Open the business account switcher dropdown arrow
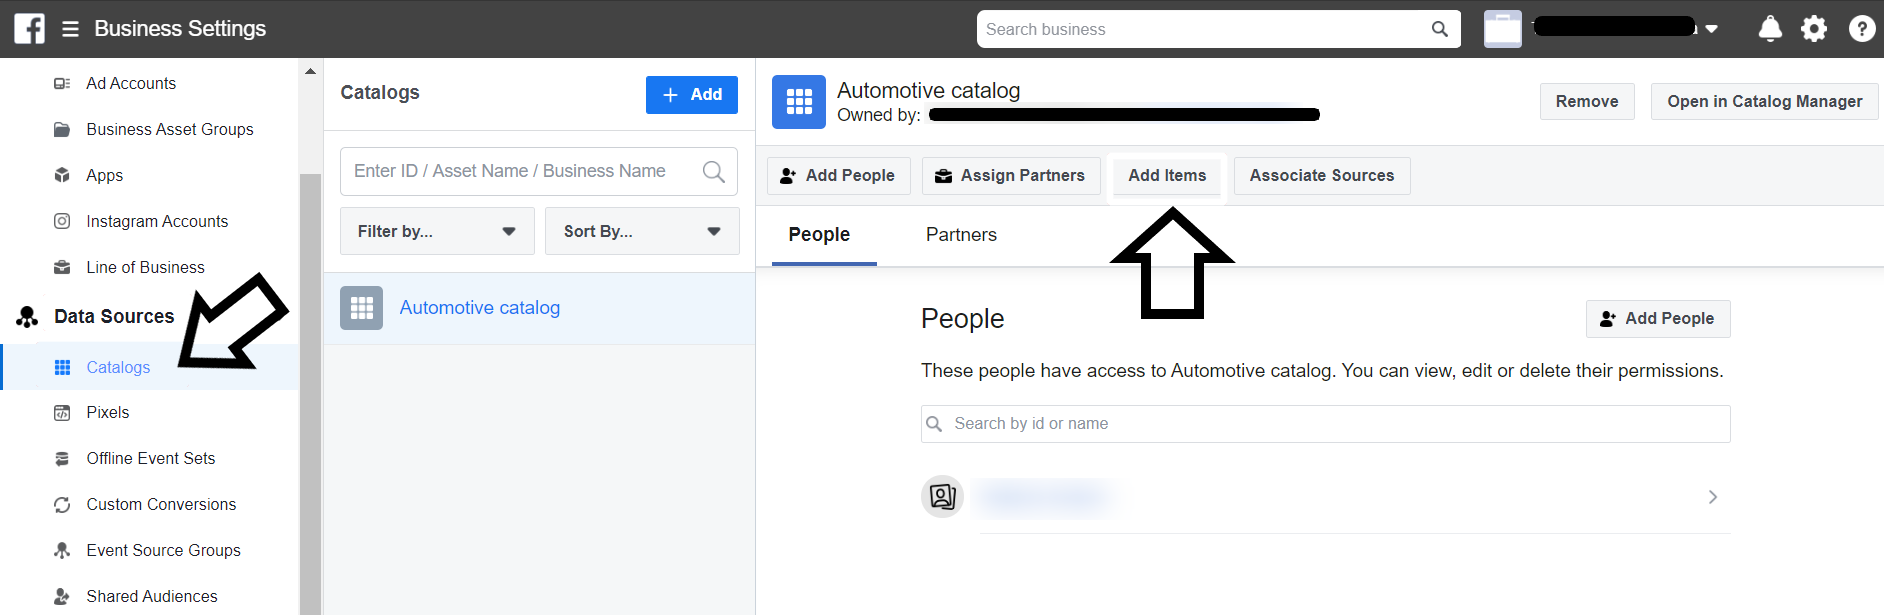1884x615 pixels. click(1711, 29)
